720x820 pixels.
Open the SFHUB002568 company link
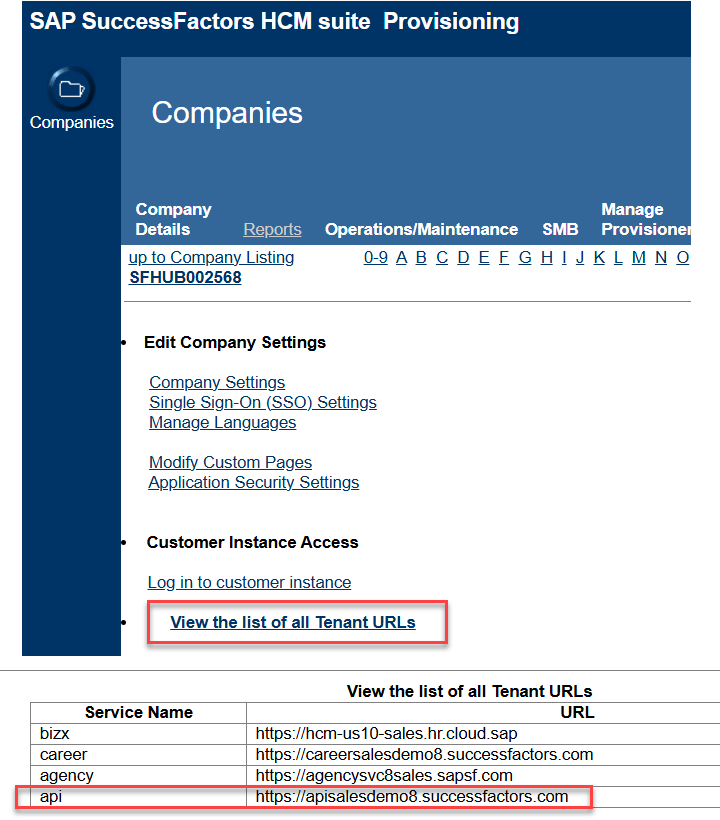[185, 277]
